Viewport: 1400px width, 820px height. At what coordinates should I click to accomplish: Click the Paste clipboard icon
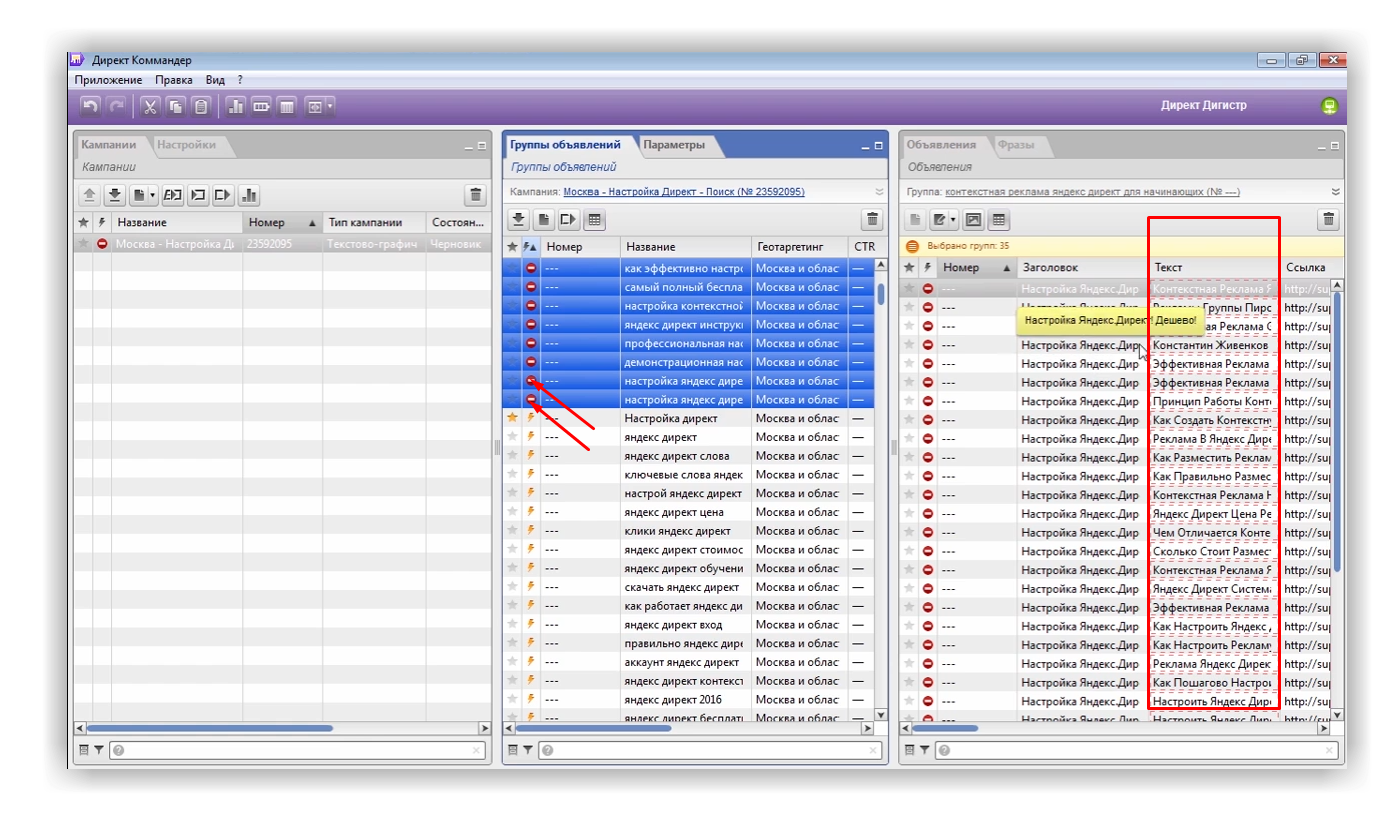pyautogui.click(x=201, y=105)
